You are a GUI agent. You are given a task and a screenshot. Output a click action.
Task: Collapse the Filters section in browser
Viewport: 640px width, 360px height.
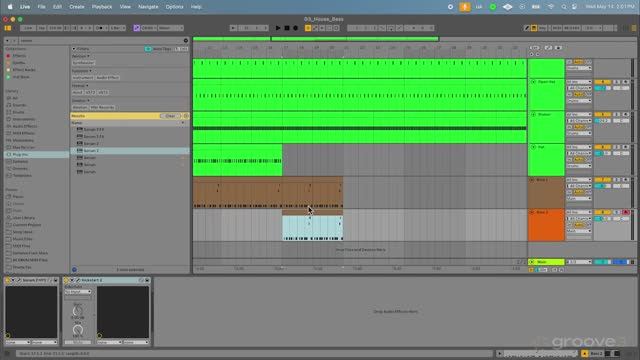[x=74, y=49]
